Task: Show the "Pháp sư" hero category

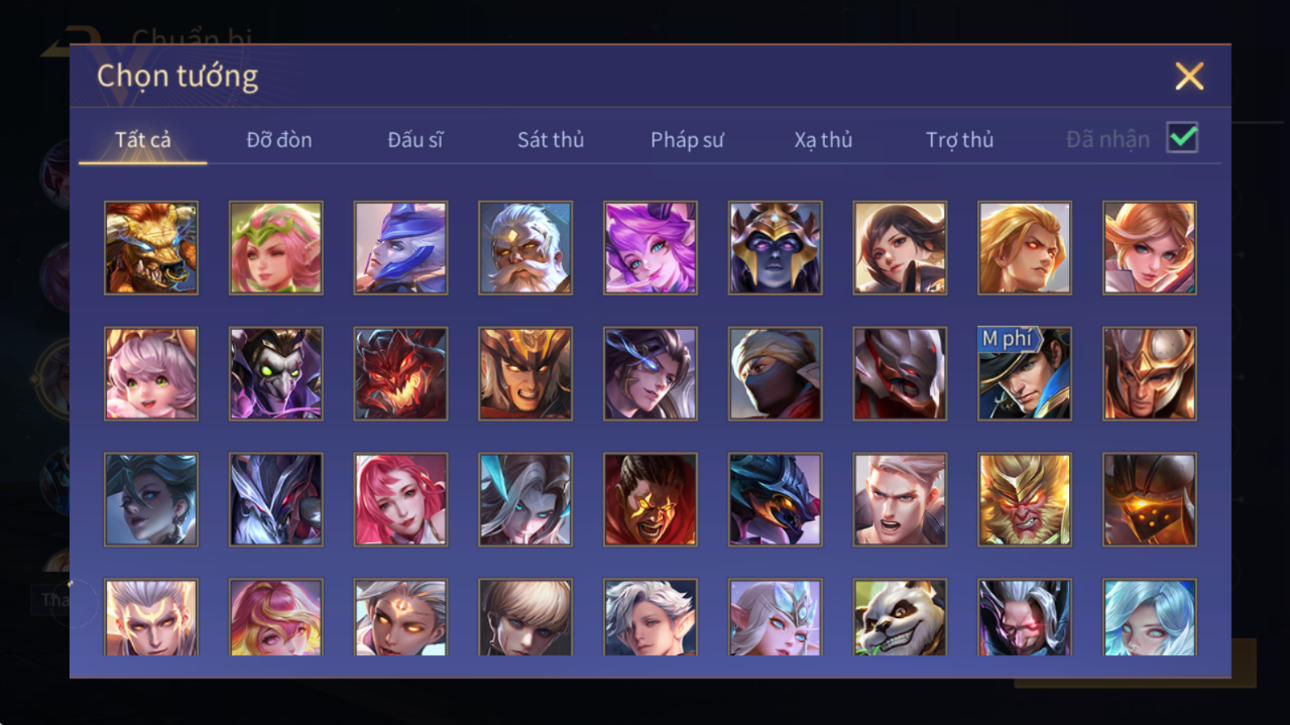Action: pos(687,140)
